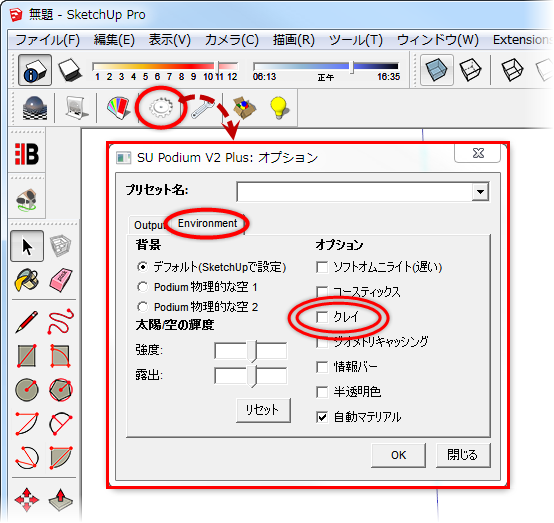Uncheck the 自動マテリアル checkbox
This screenshot has height=523, width=554.
322,417
